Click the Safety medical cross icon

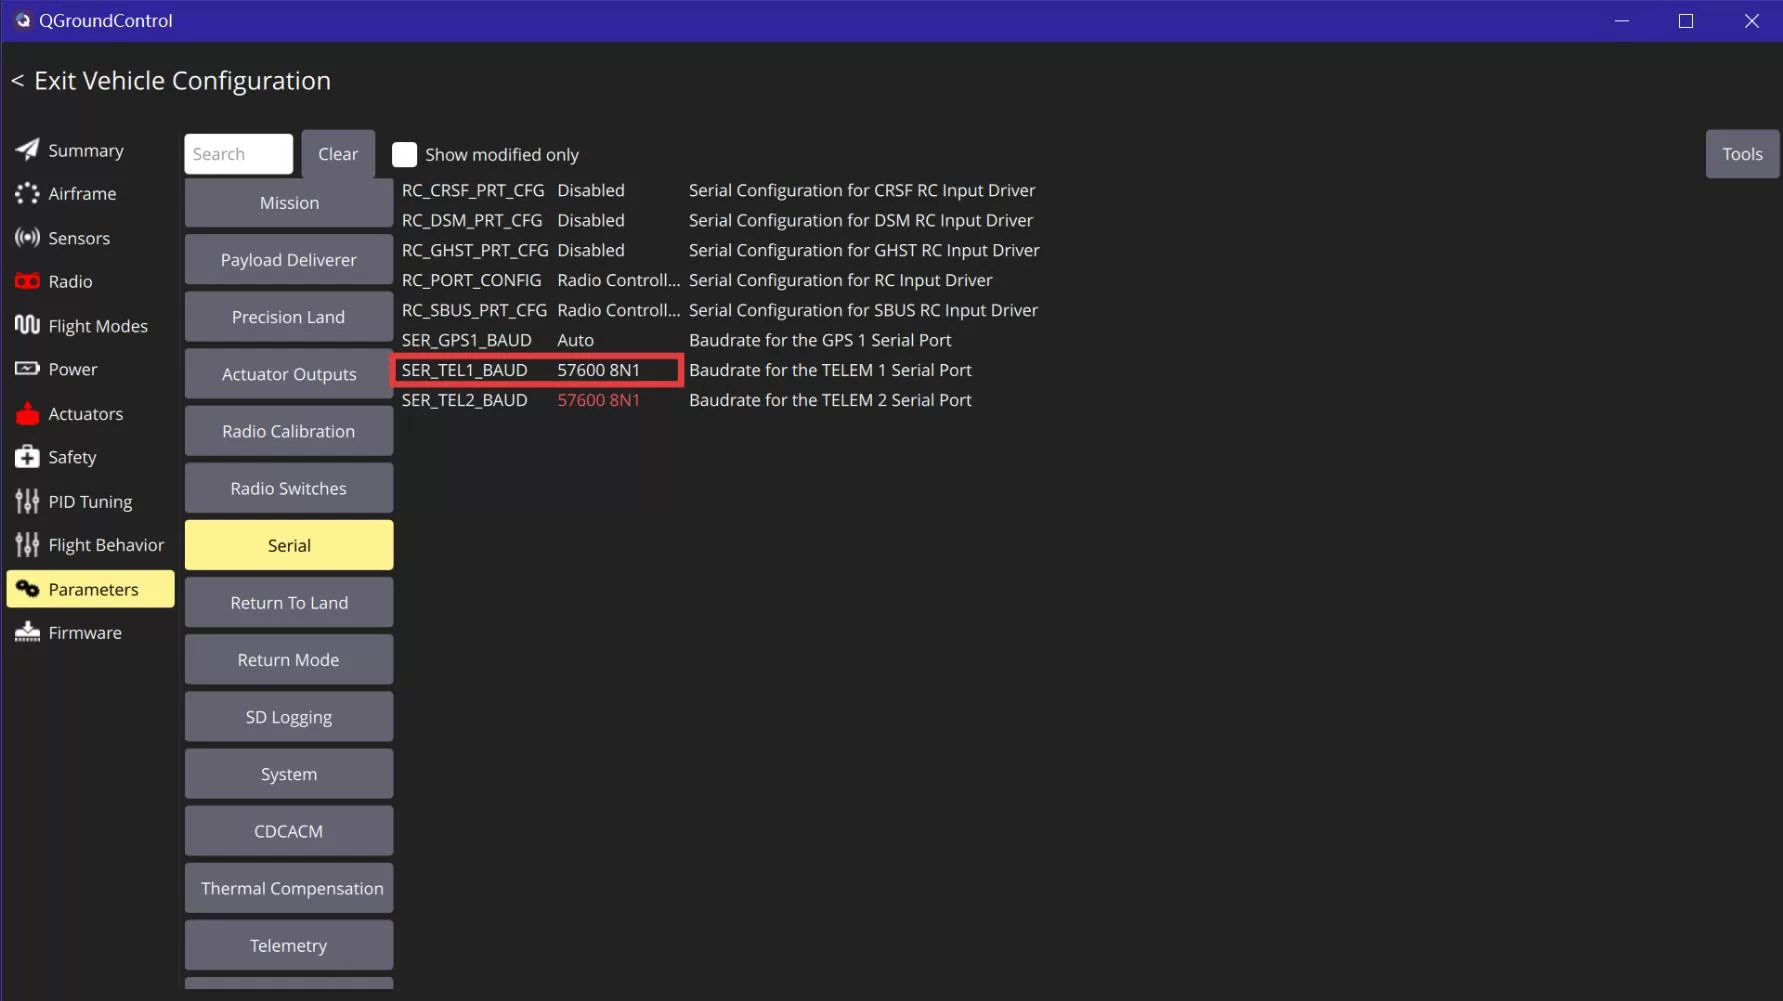[27, 457]
